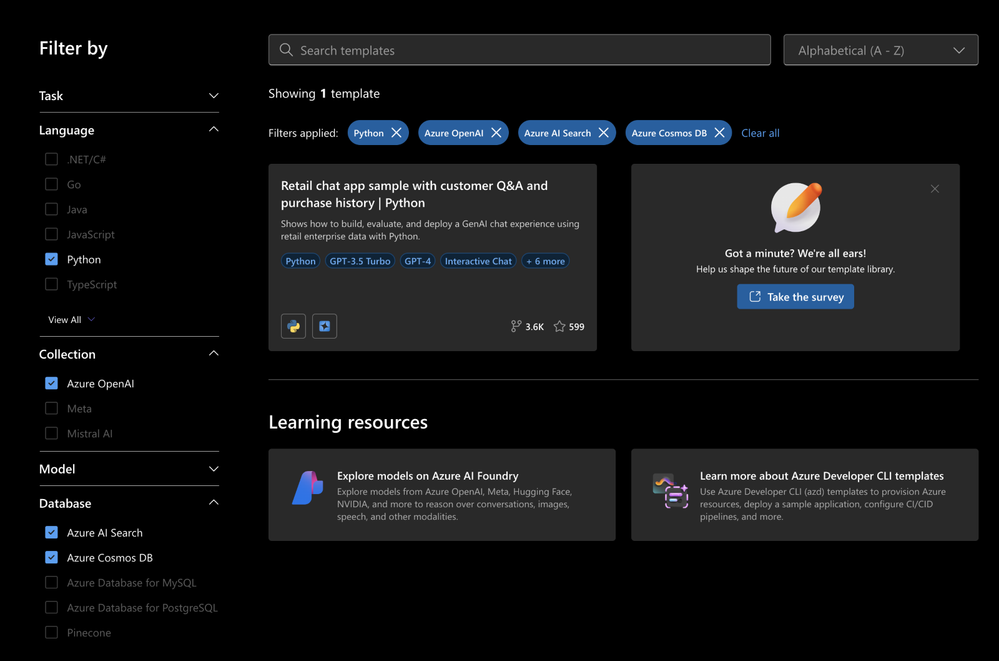
Task: Click the fork count icon showing 3.6K
Action: (x=515, y=326)
